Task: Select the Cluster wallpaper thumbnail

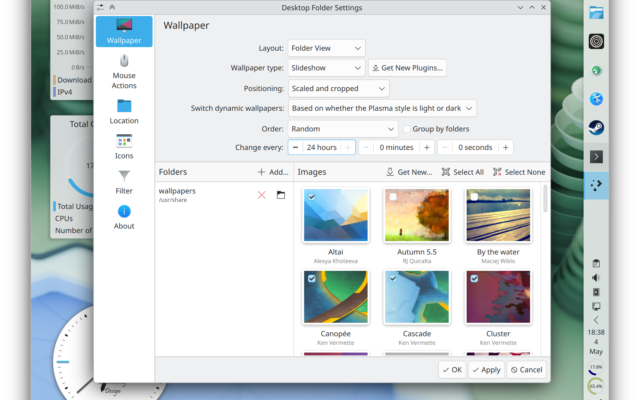Action: (498, 297)
